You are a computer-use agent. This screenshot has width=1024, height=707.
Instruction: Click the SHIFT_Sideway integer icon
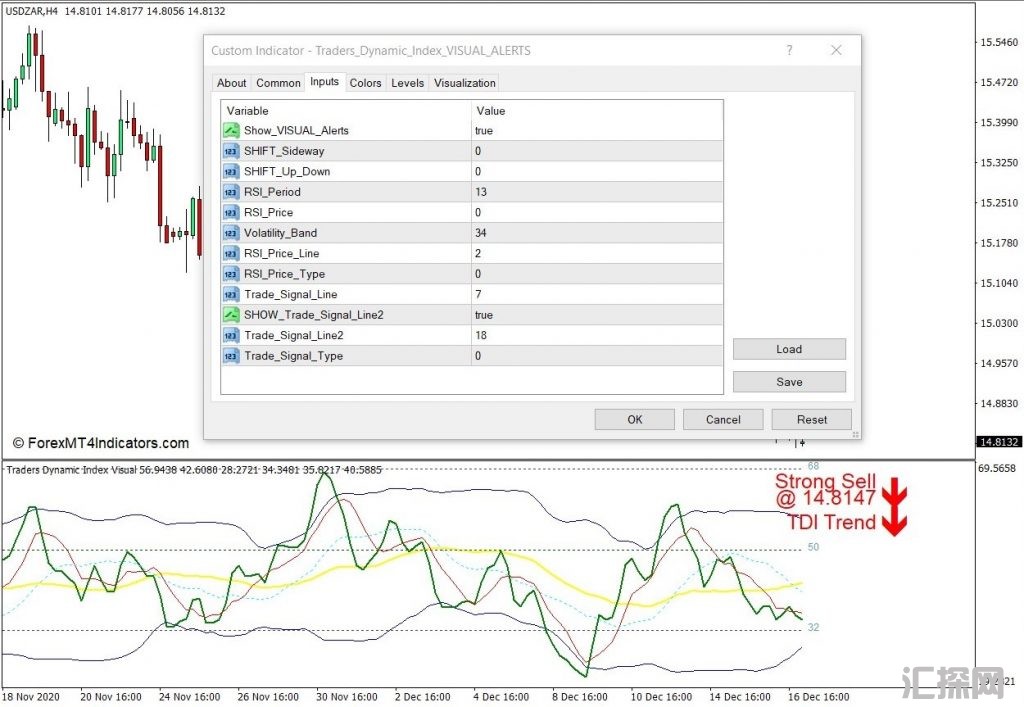[231, 151]
